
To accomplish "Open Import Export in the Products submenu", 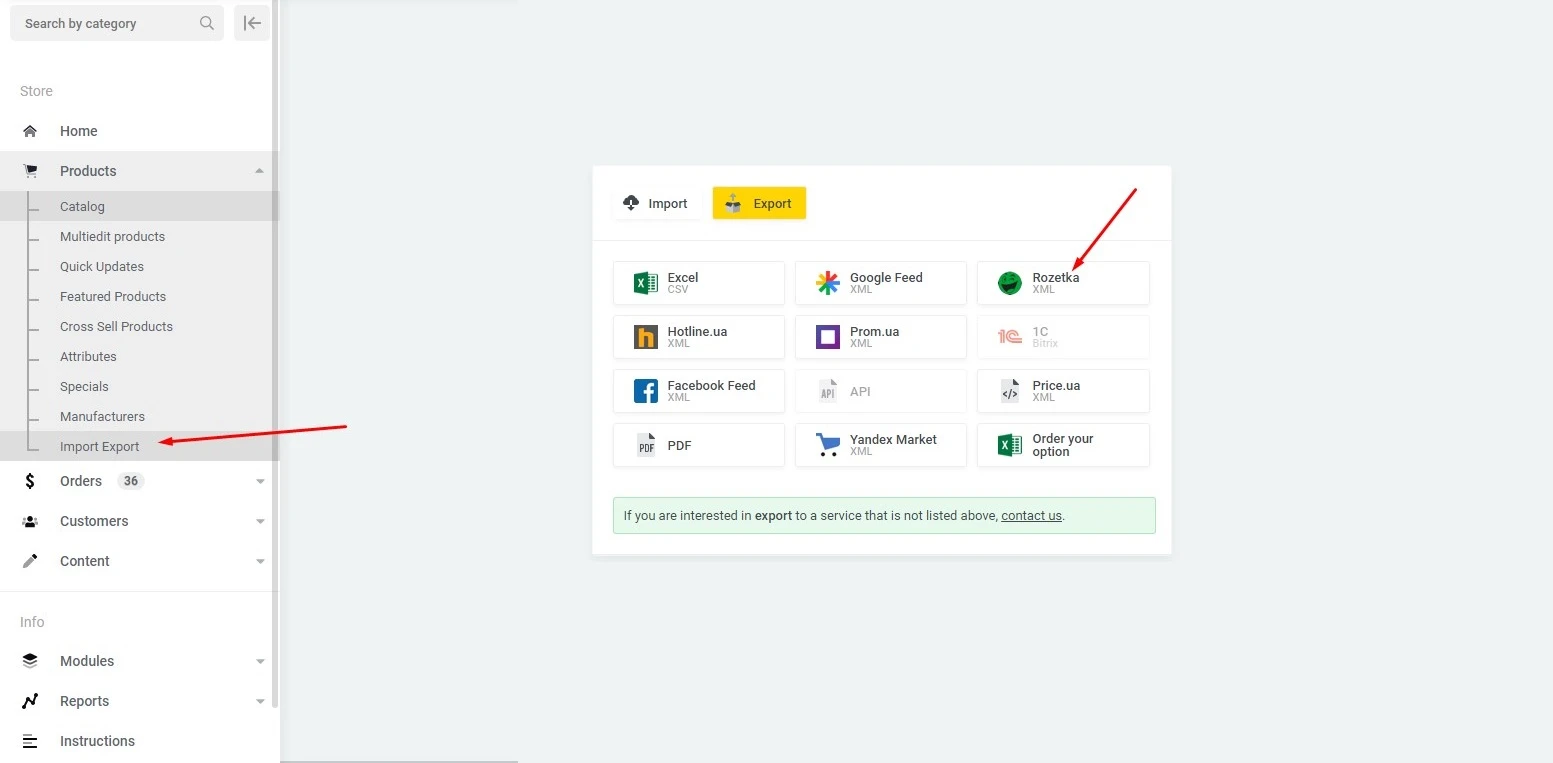I will point(99,446).
